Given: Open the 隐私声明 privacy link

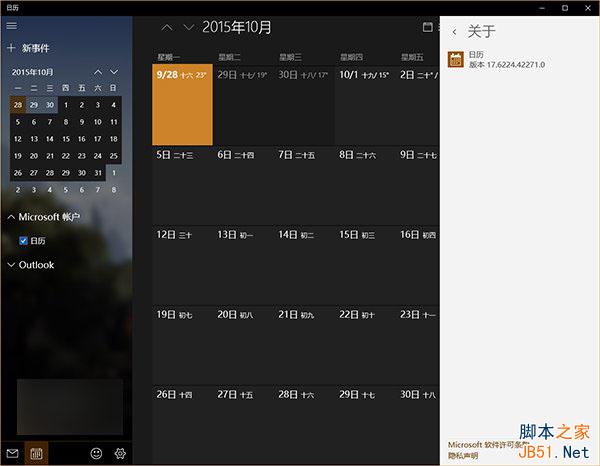Looking at the screenshot, I should [x=463, y=456].
